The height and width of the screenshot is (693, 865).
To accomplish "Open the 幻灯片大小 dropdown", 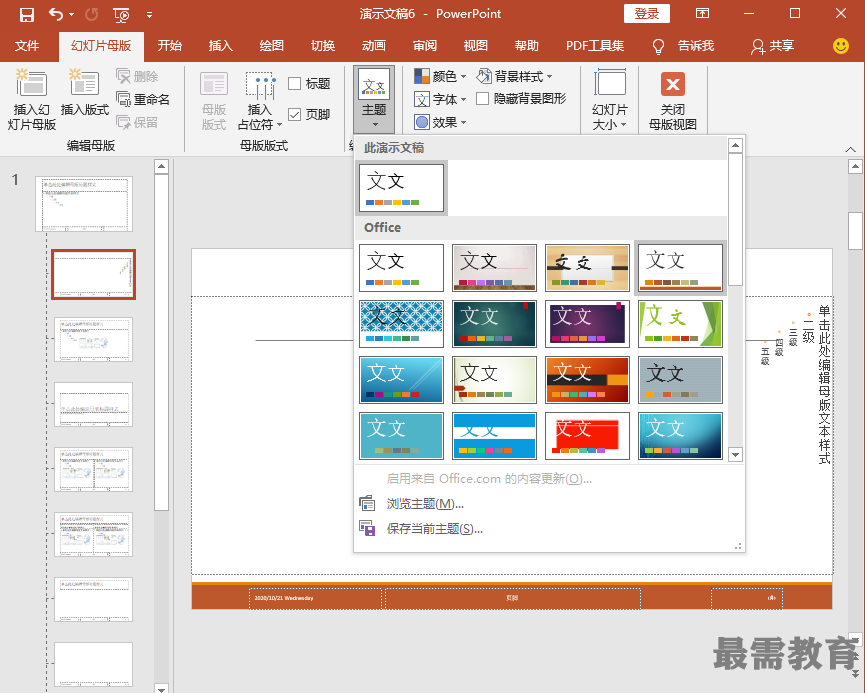I will (610, 100).
